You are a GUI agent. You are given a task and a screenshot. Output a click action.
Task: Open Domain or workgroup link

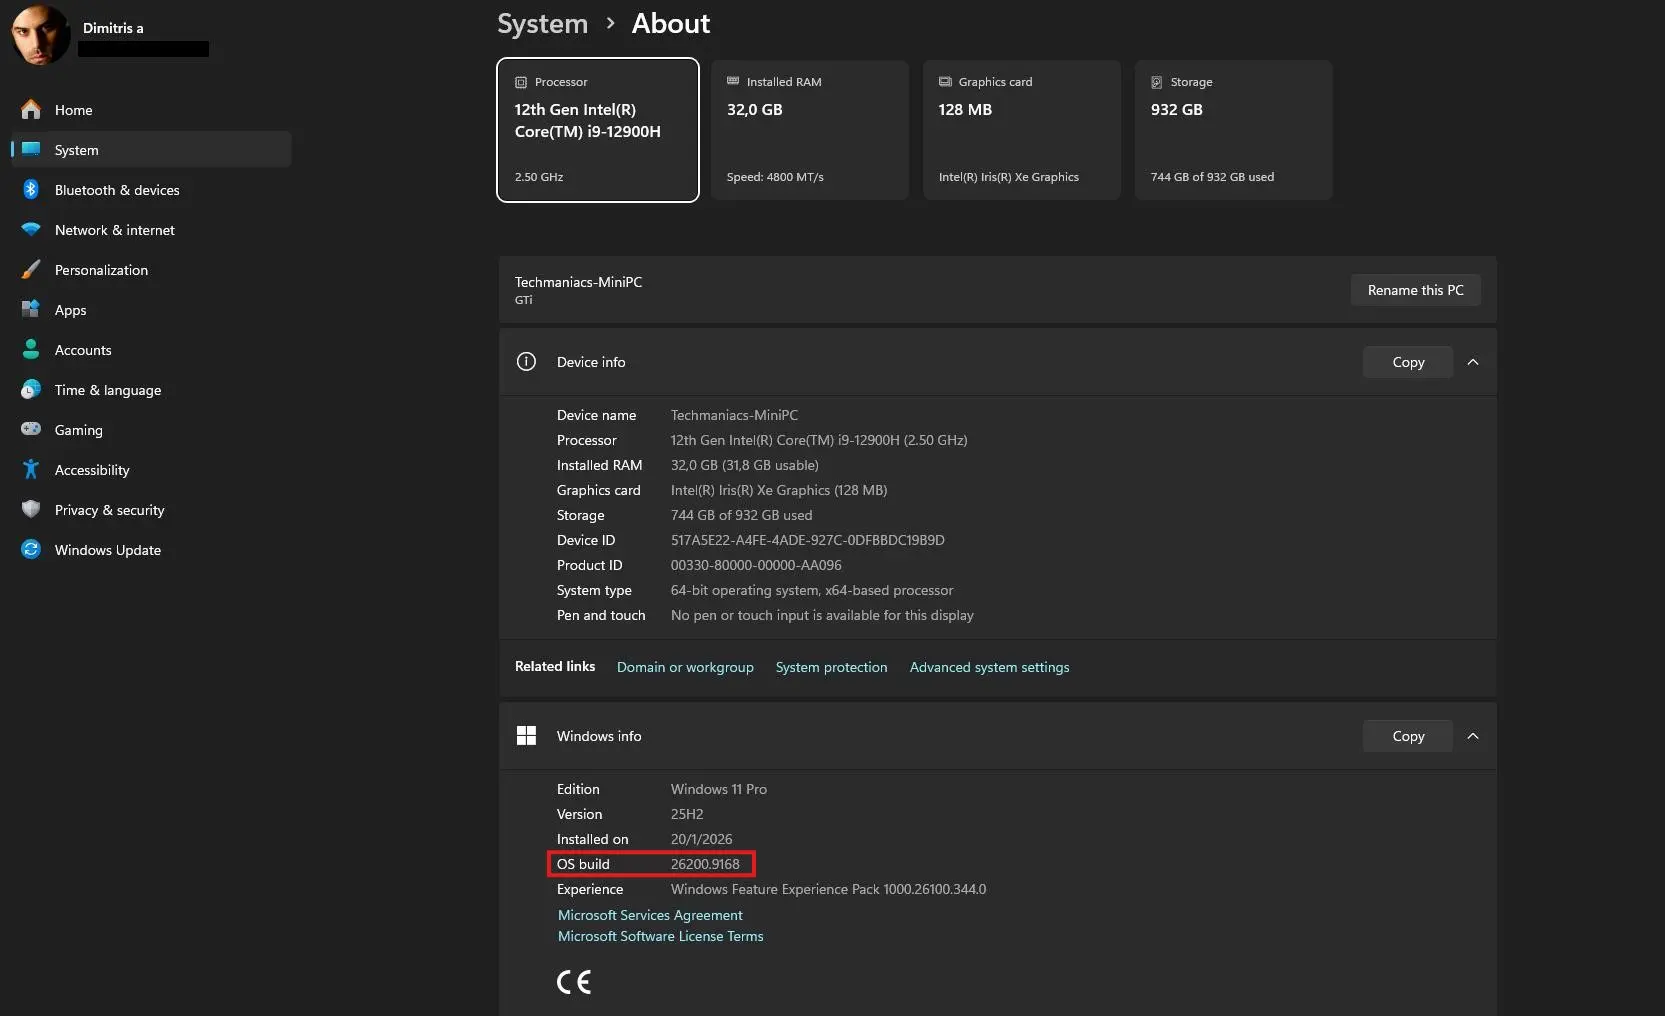point(685,667)
